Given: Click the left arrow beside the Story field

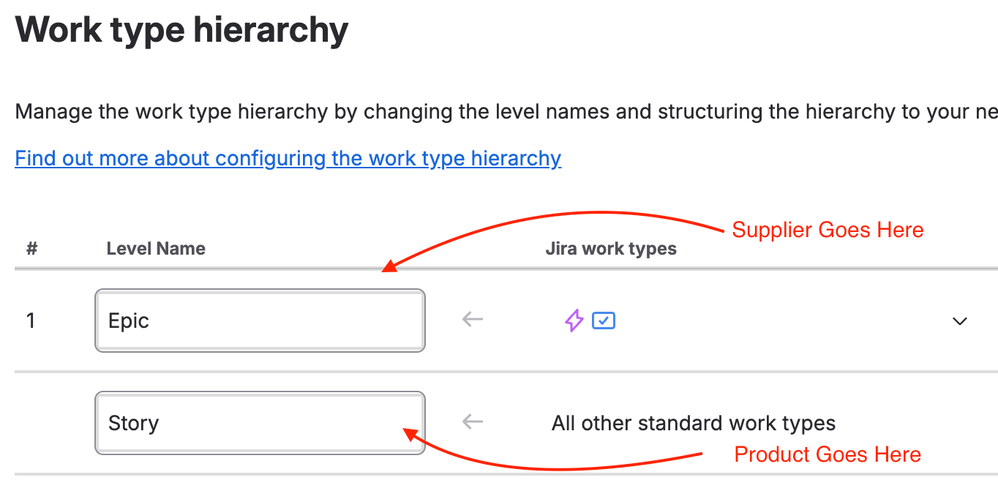Looking at the screenshot, I should (x=472, y=421).
